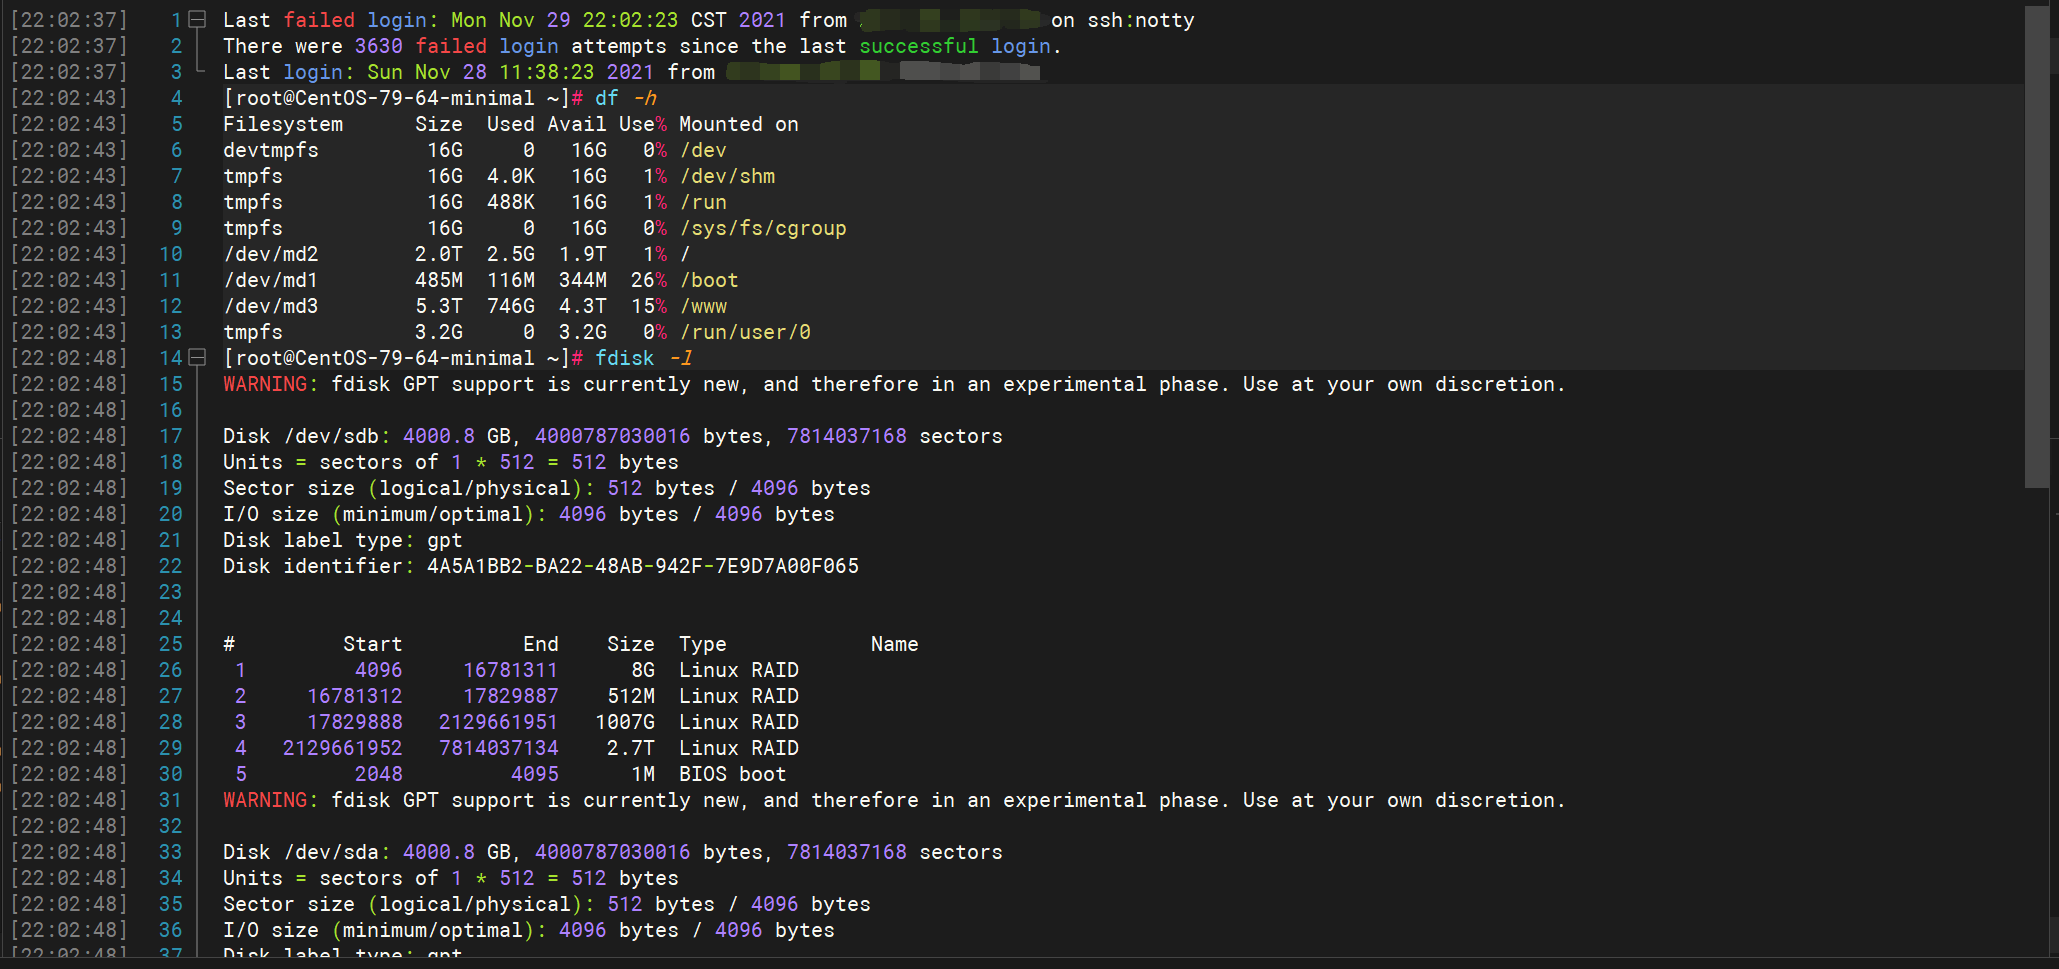The height and width of the screenshot is (969, 2059).
Task: Click the 'Start' partition column header
Action: (x=373, y=644)
